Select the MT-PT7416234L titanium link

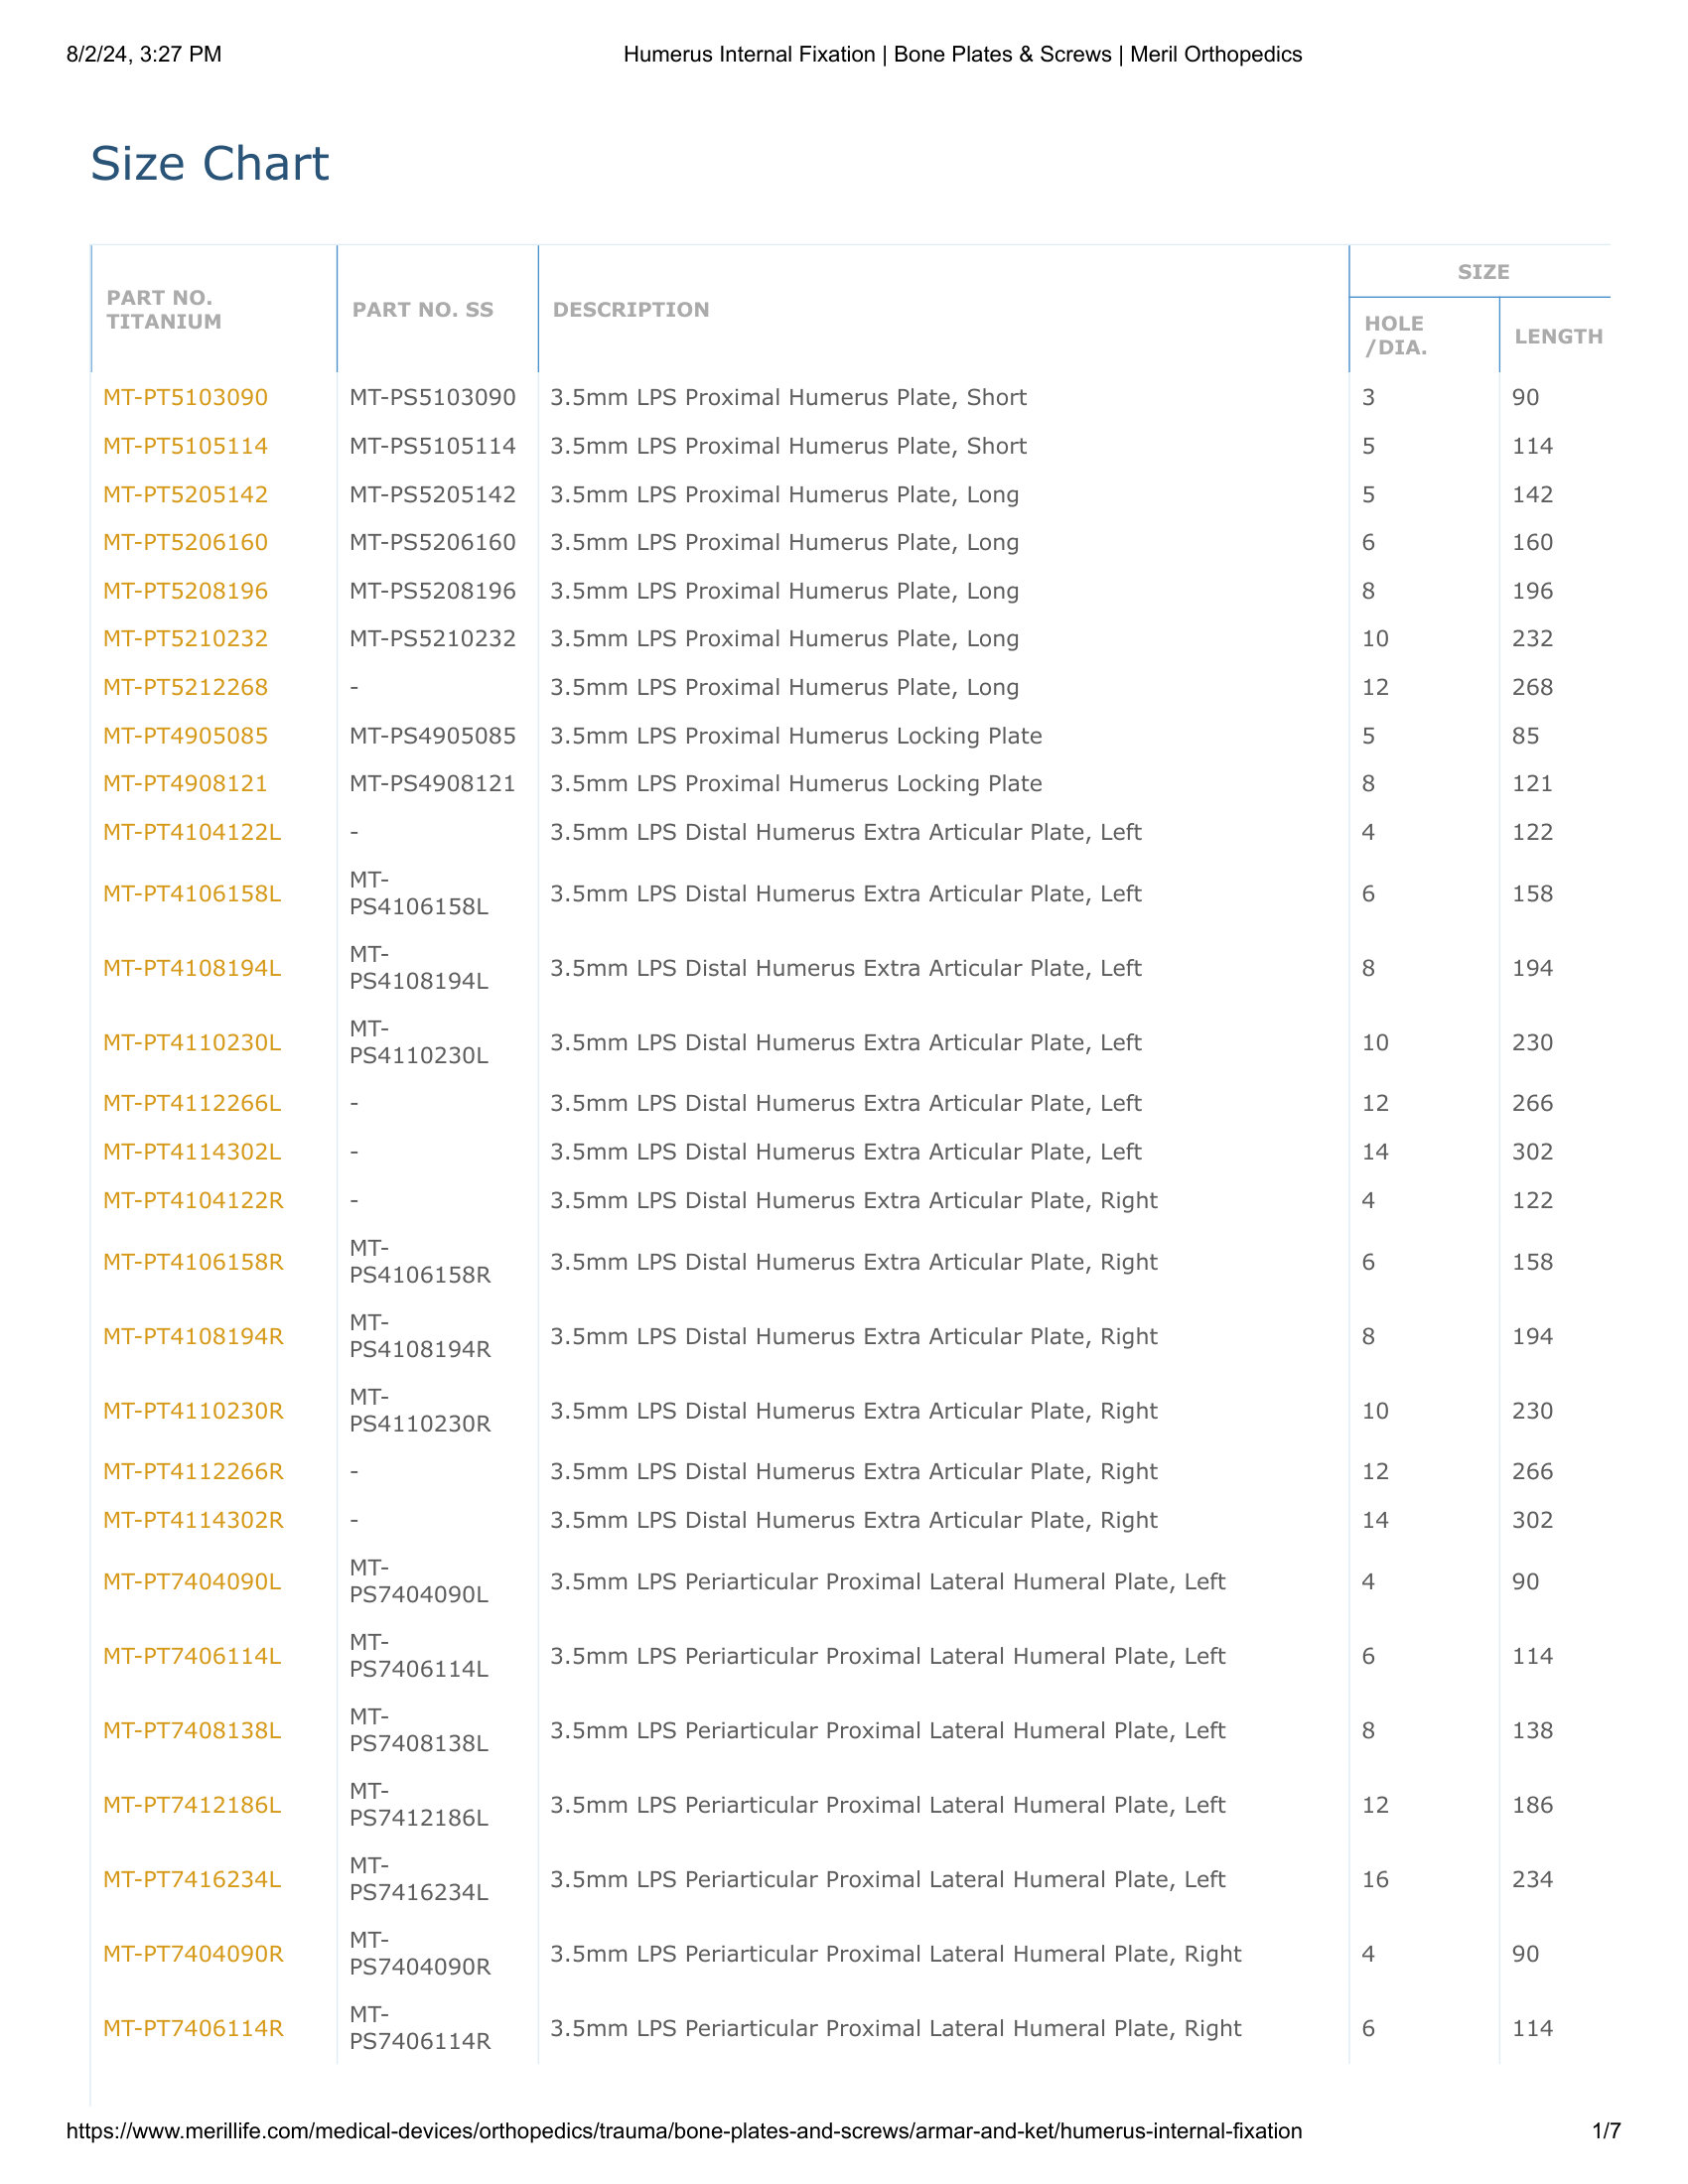(x=192, y=1880)
